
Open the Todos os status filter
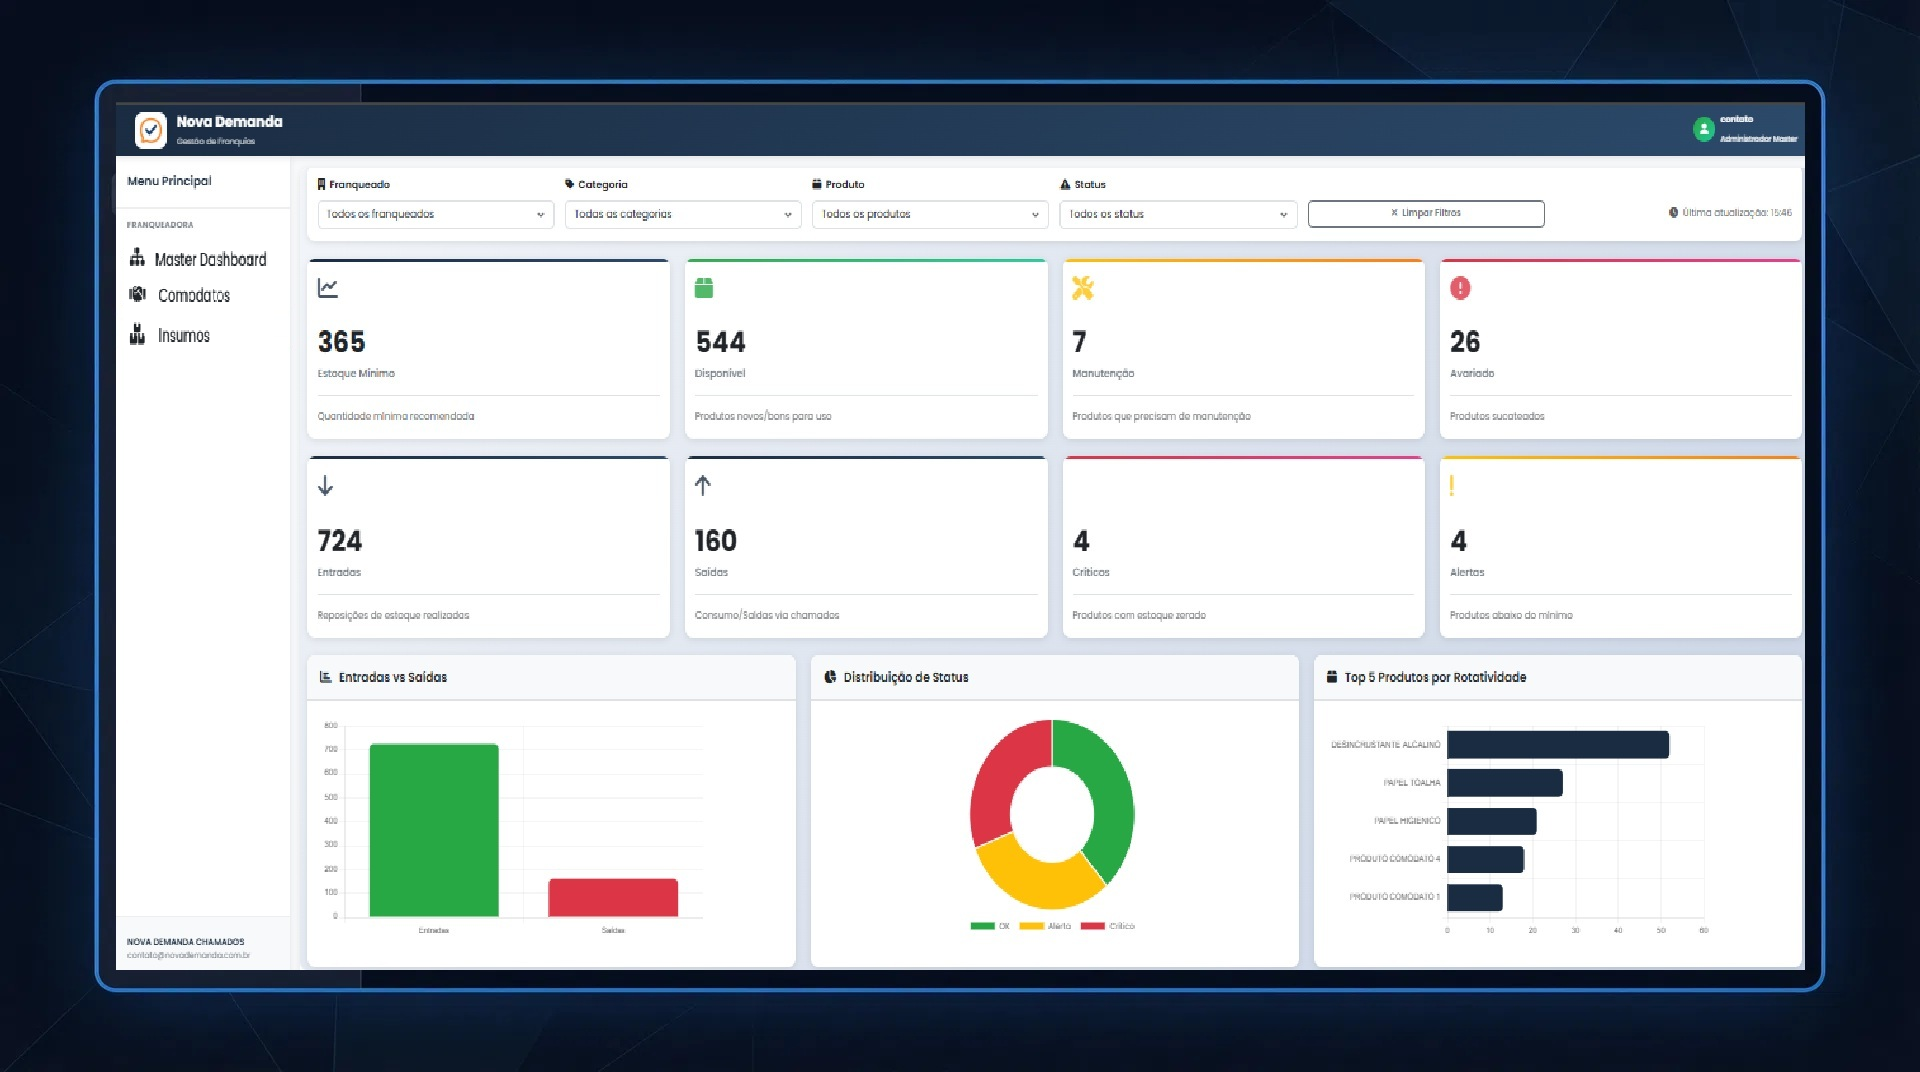tap(1177, 214)
